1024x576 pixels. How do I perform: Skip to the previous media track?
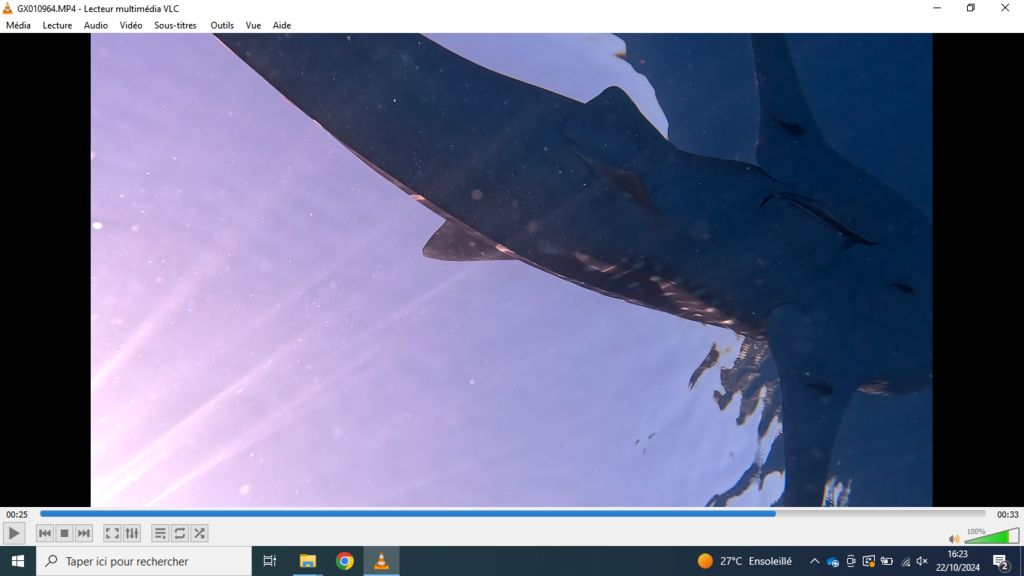(x=45, y=534)
